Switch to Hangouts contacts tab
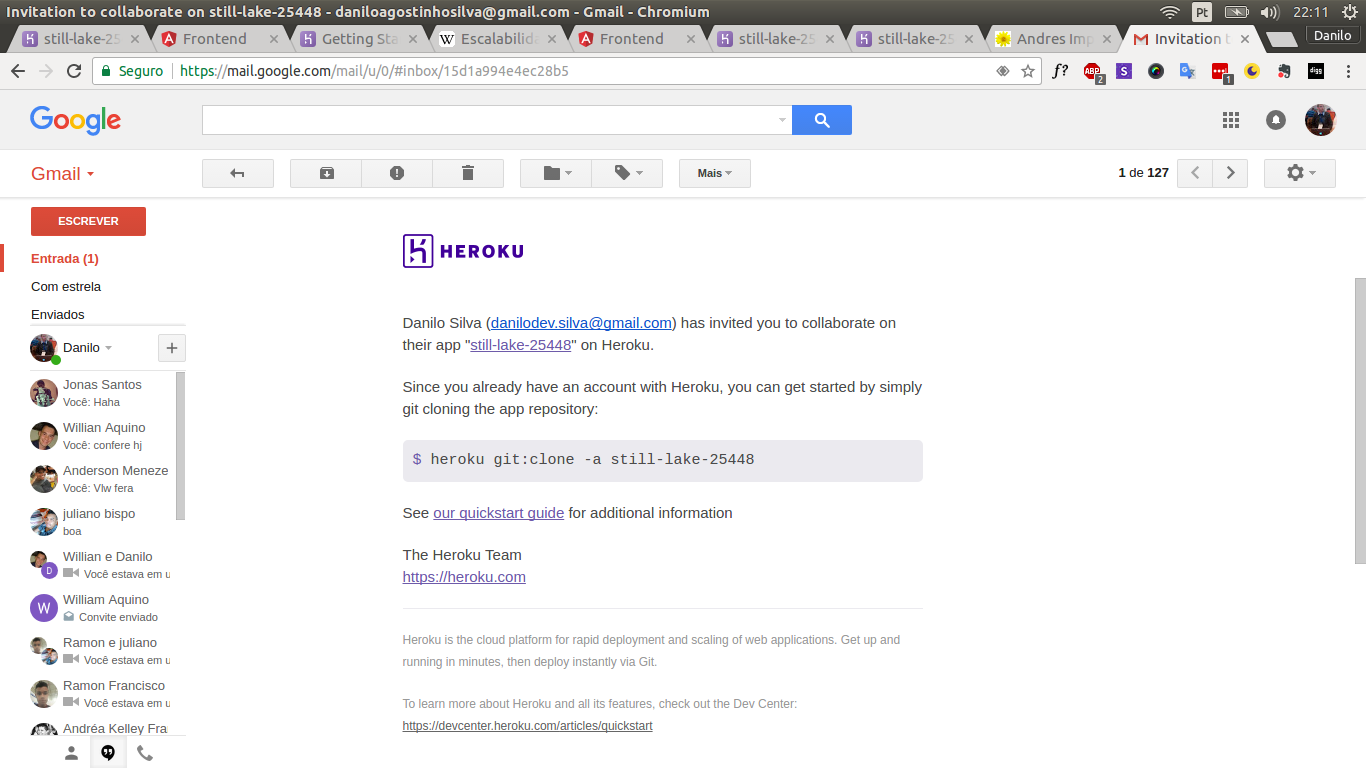The height and width of the screenshot is (768, 1366). coord(71,753)
